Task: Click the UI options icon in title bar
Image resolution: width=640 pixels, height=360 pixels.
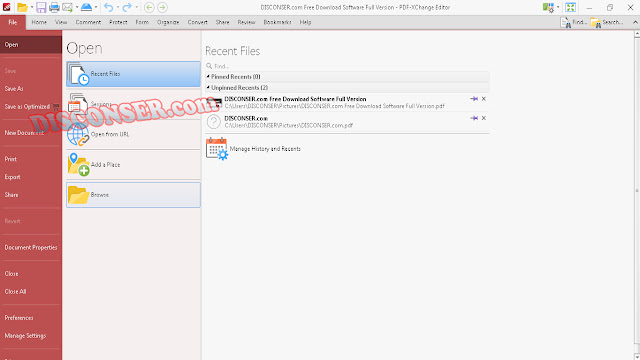Action: pos(548,7)
